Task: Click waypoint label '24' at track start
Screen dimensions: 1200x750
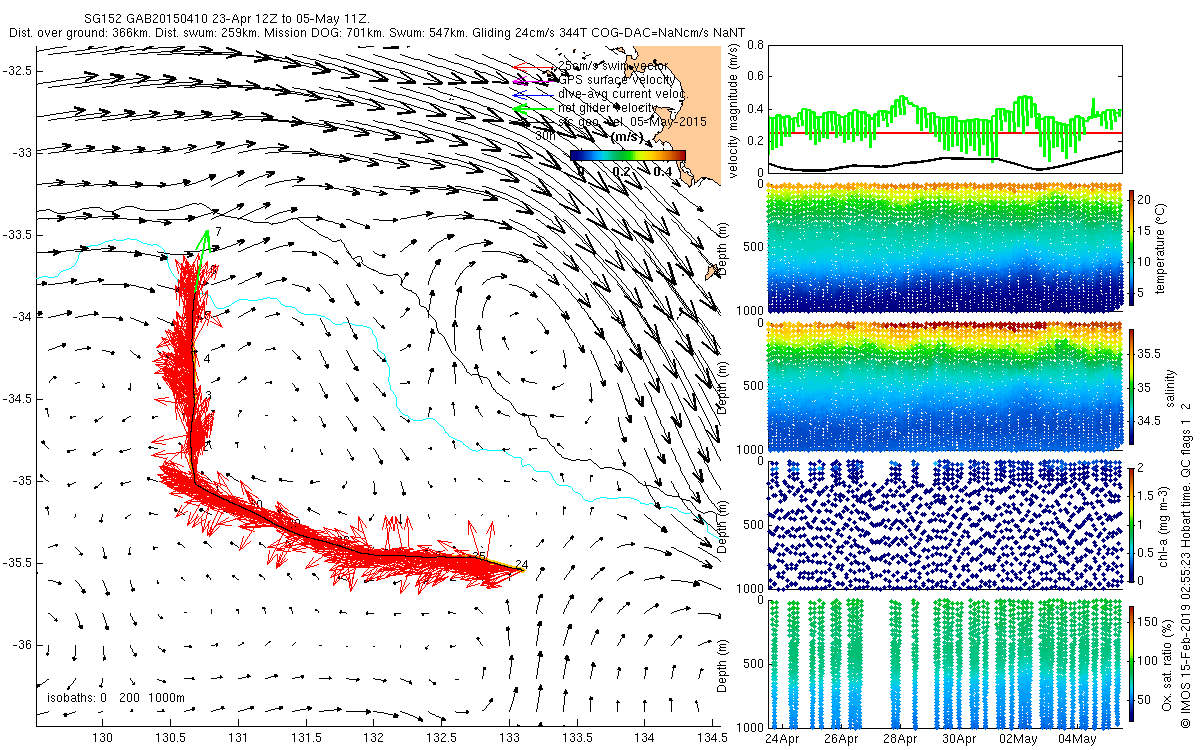Action: (521, 563)
